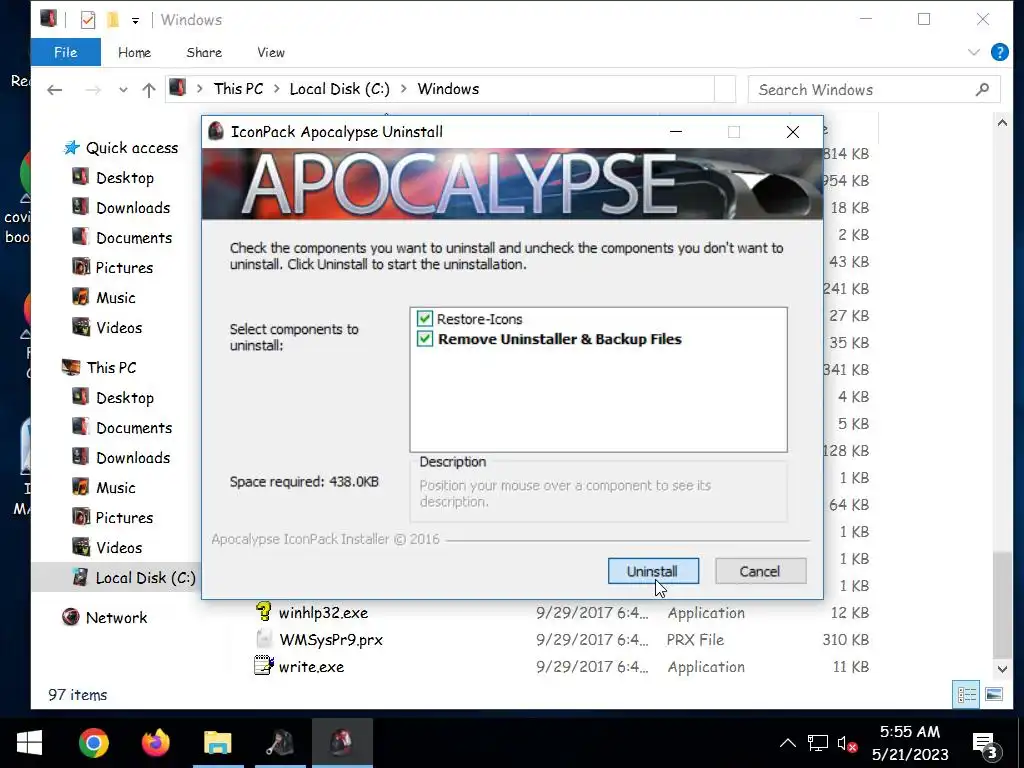The height and width of the screenshot is (768, 1024).
Task: Show hidden system tray icons
Action: click(x=788, y=743)
